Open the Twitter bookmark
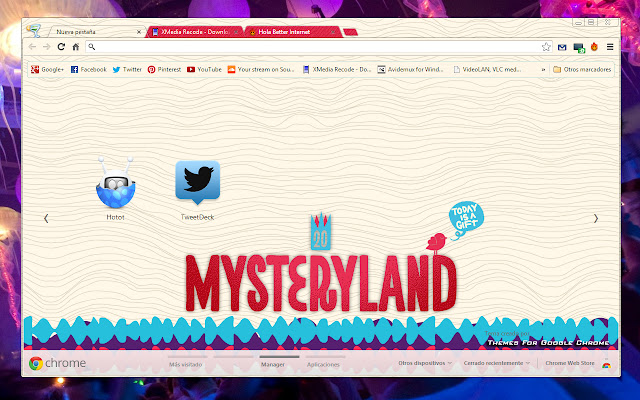 click(x=127, y=70)
